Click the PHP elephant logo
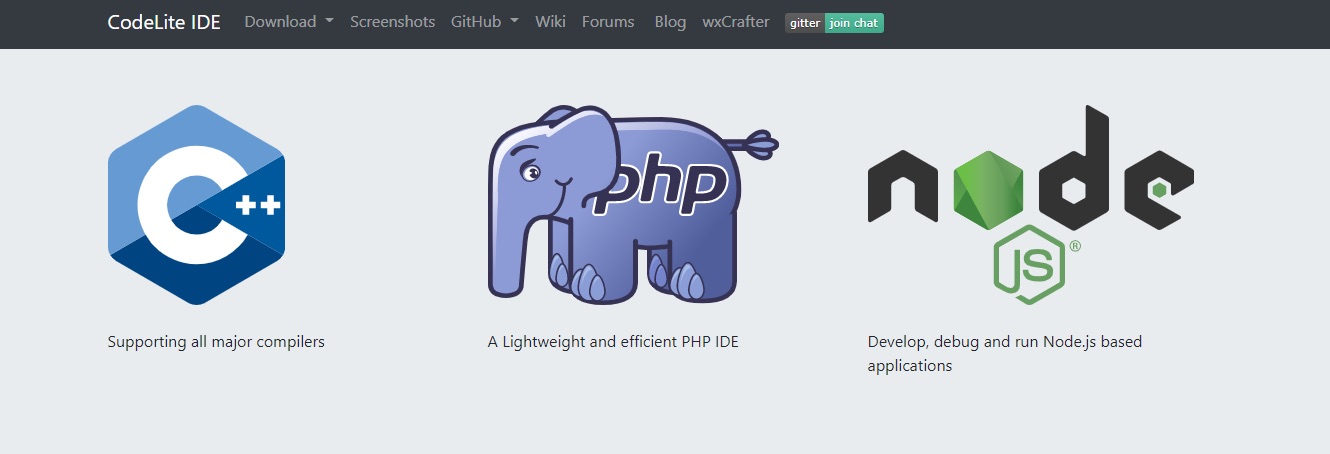Viewport: 1330px width, 454px height. tap(633, 204)
